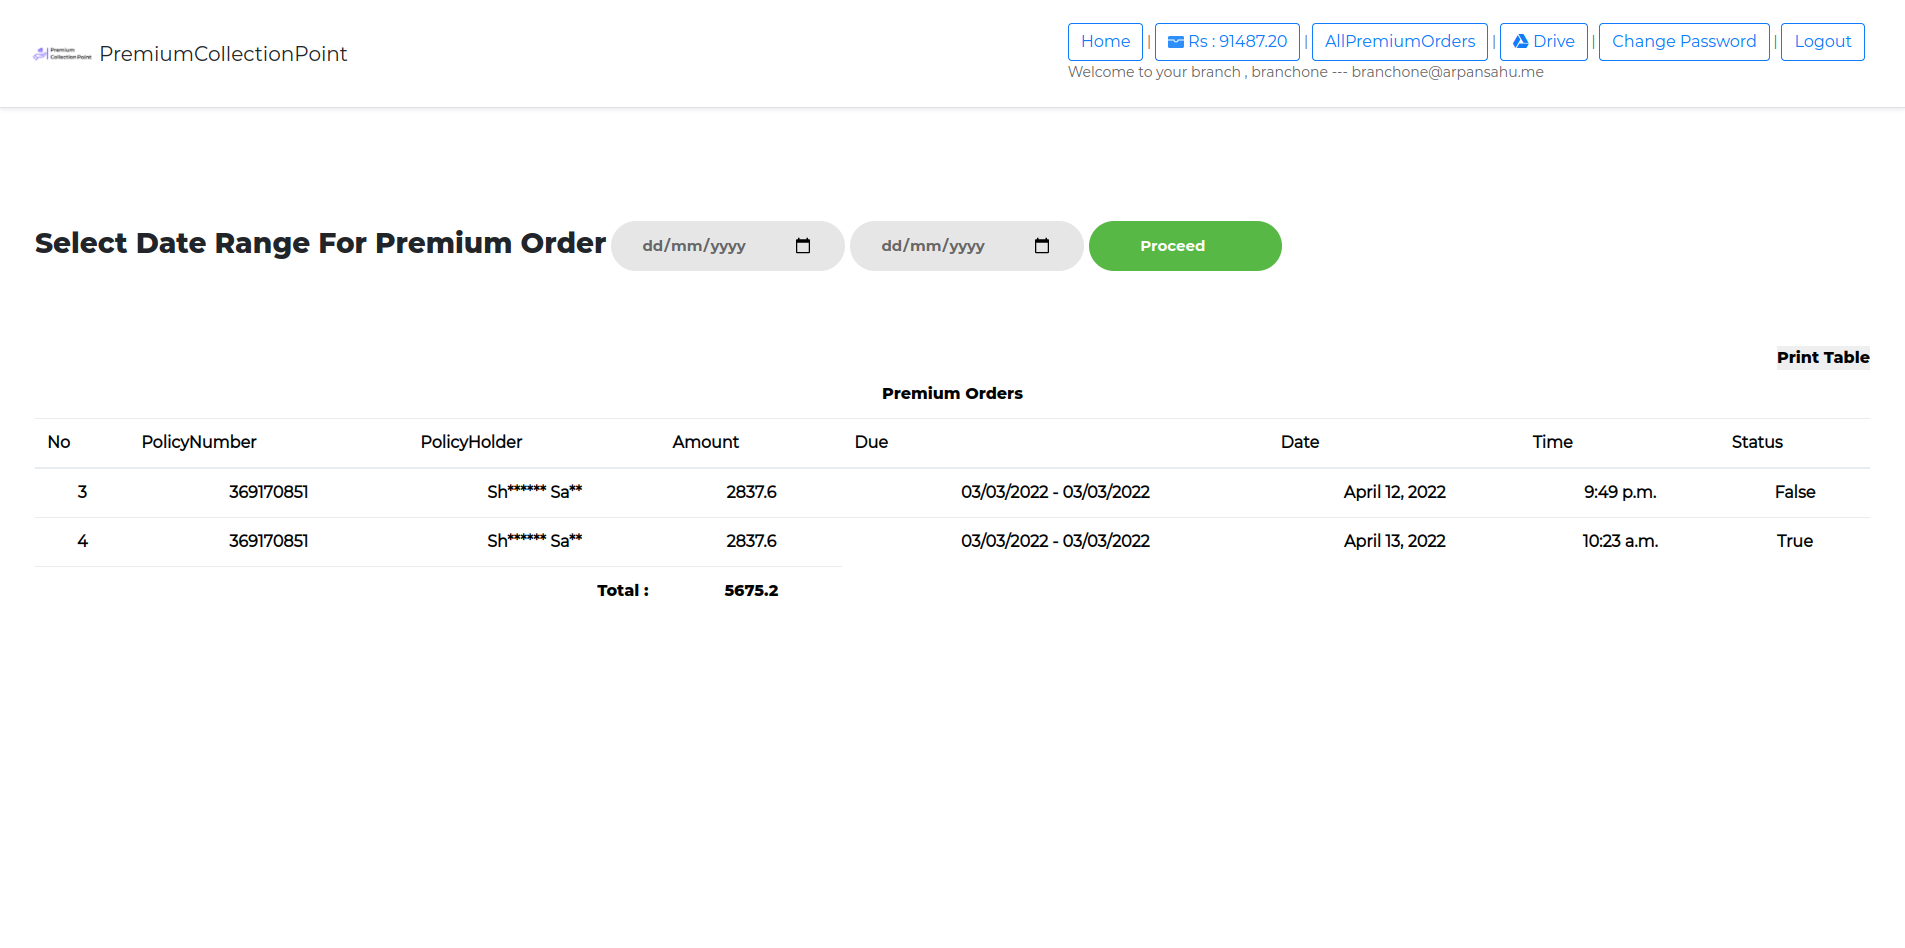This screenshot has width=1905, height=948.
Task: Click the PolicyNumber column header
Action: [199, 442]
